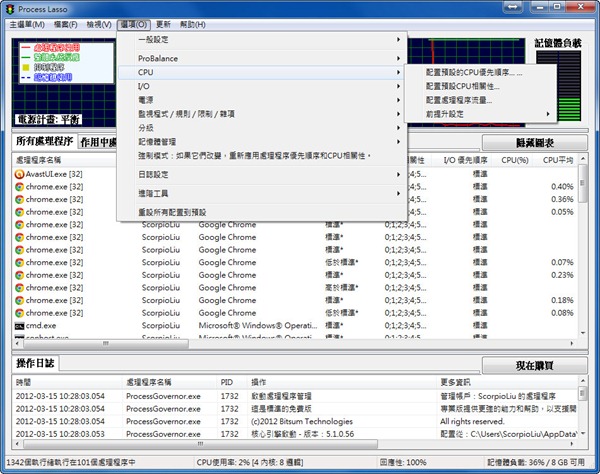Expand the 記憶體管理 submenu arrow

coord(398,142)
